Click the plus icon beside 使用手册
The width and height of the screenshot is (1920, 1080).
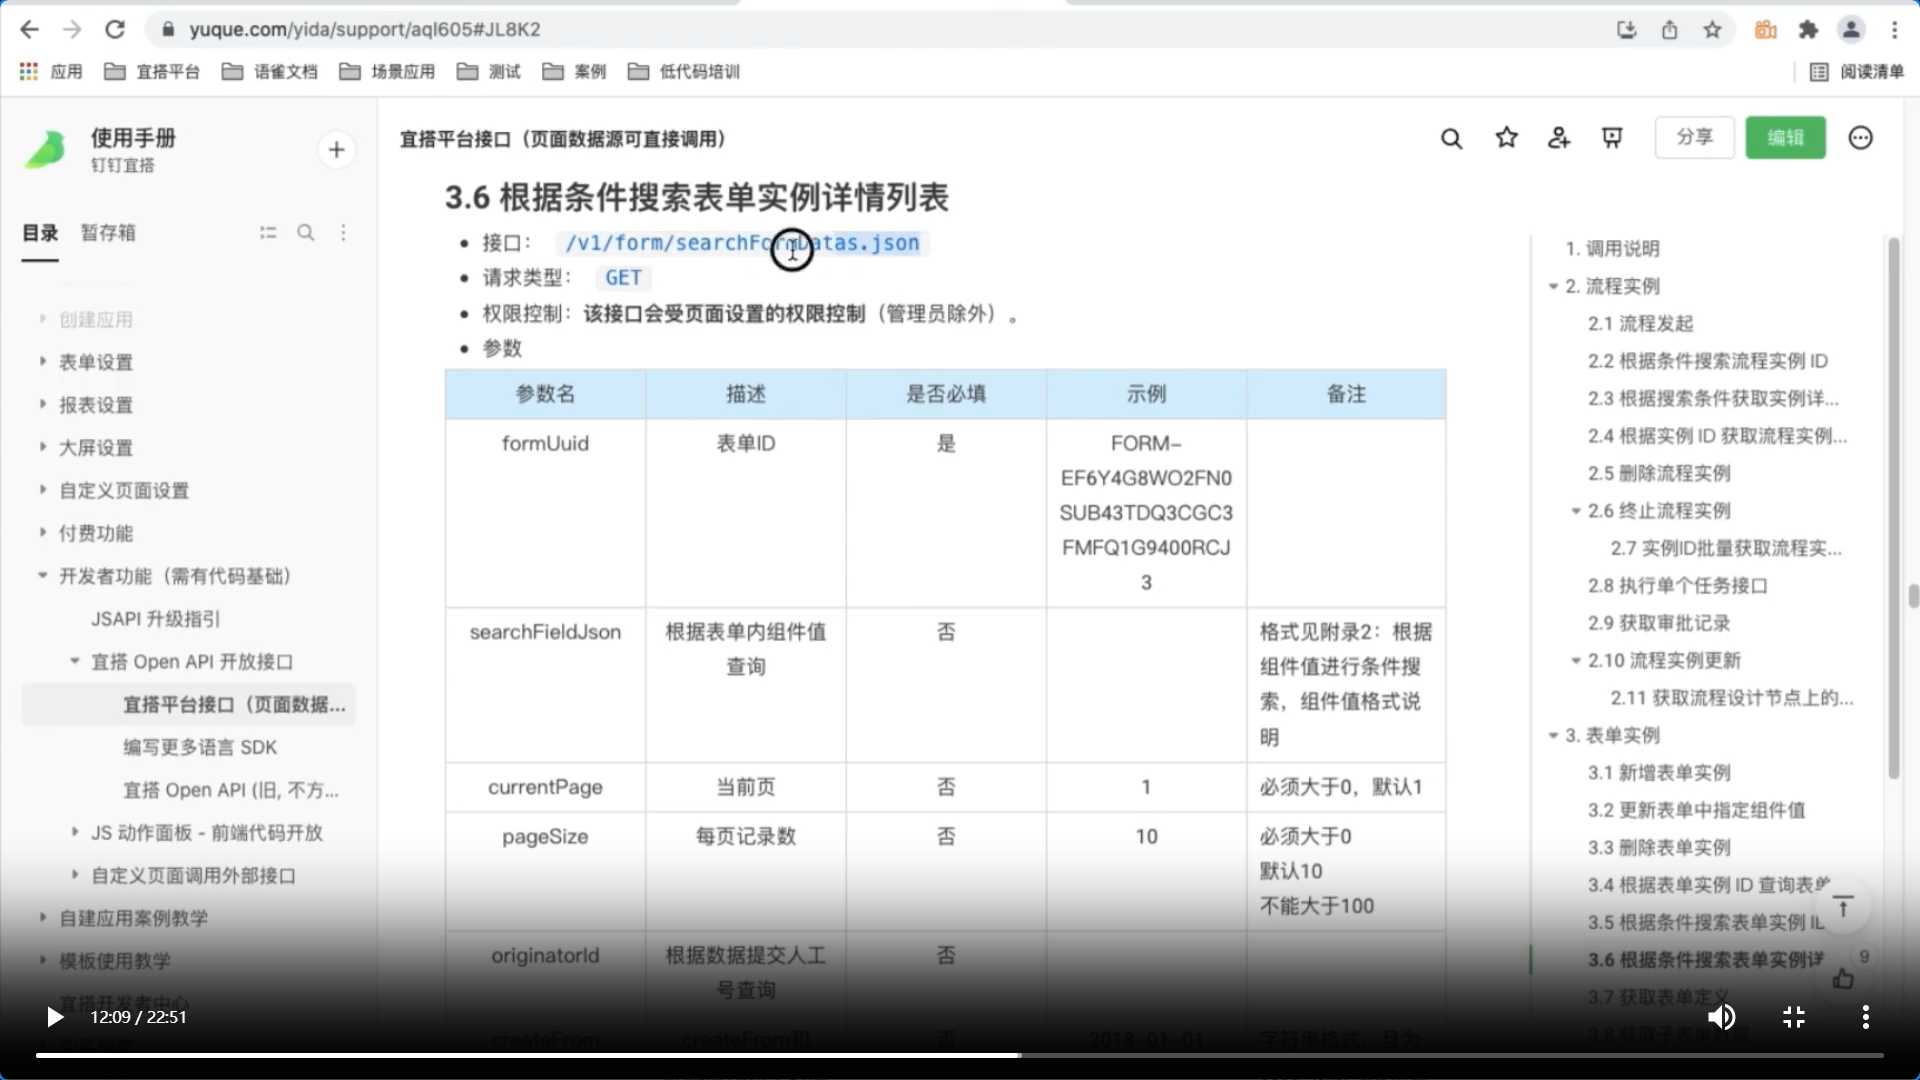[336, 150]
